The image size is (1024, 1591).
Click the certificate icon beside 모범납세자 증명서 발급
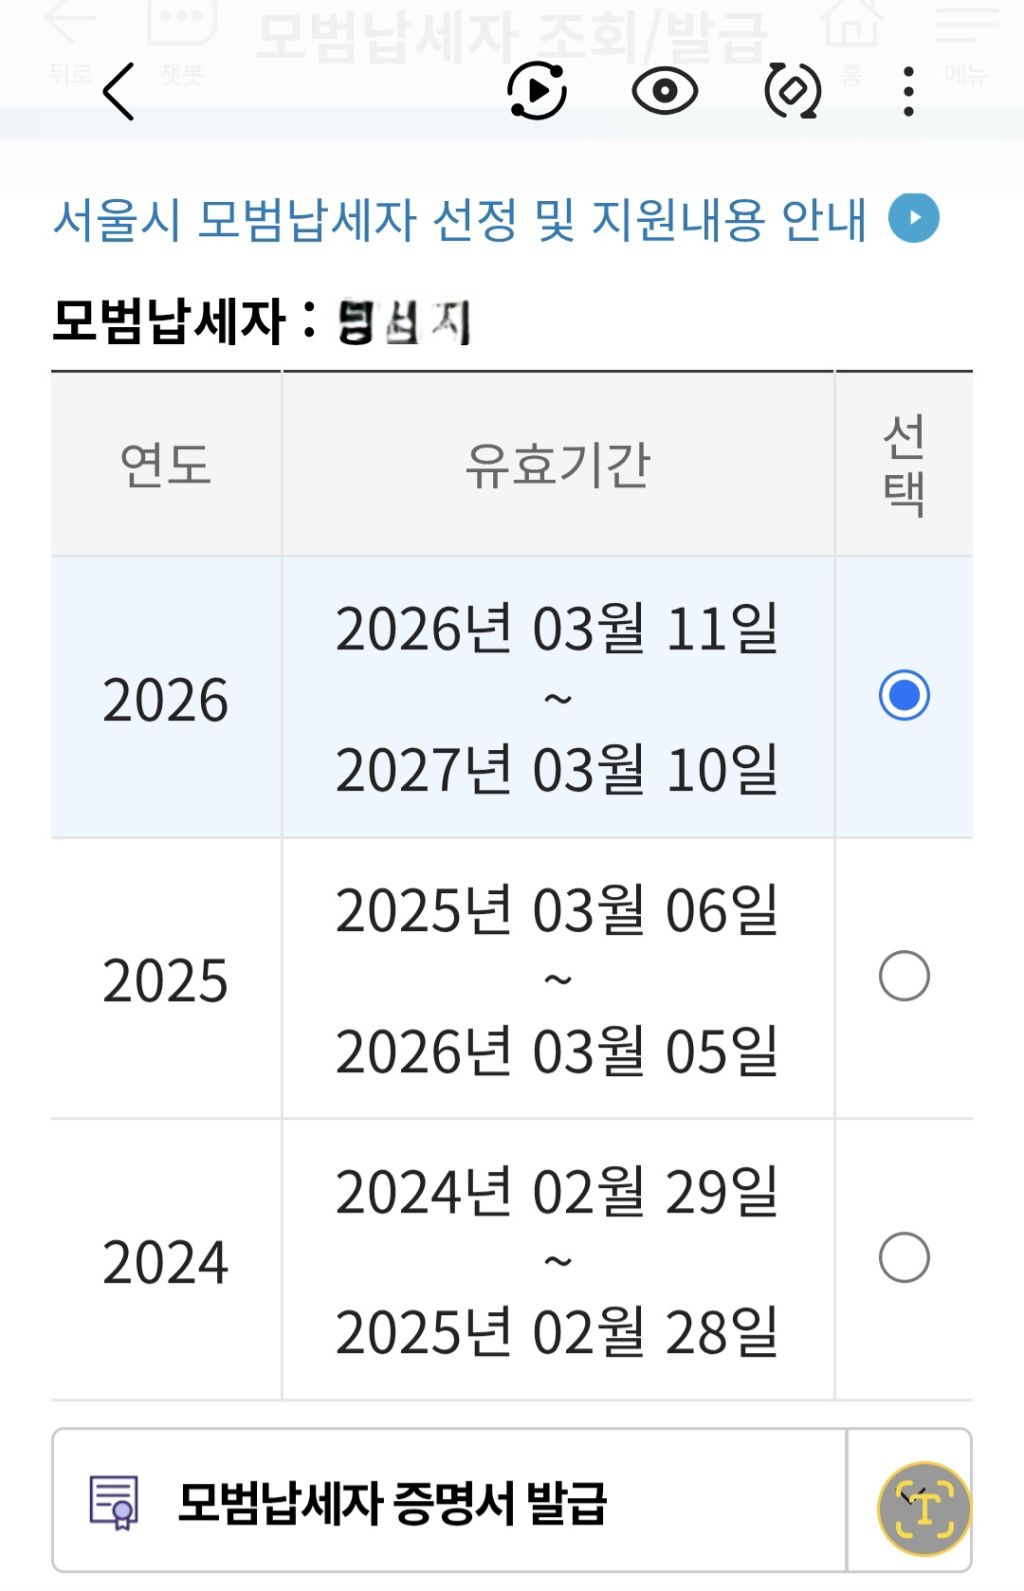tap(114, 1502)
